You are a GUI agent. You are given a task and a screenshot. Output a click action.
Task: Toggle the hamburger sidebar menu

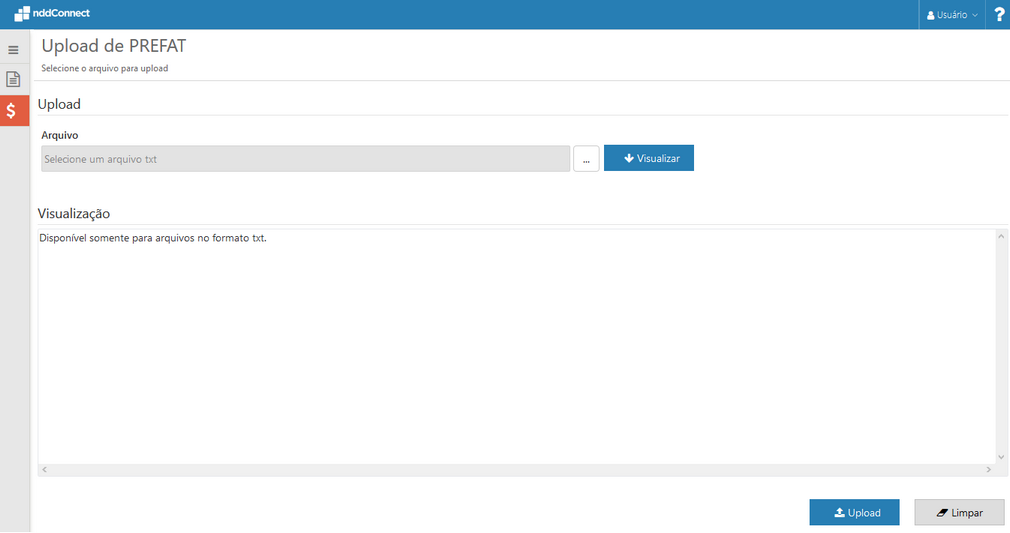pyautogui.click(x=14, y=50)
